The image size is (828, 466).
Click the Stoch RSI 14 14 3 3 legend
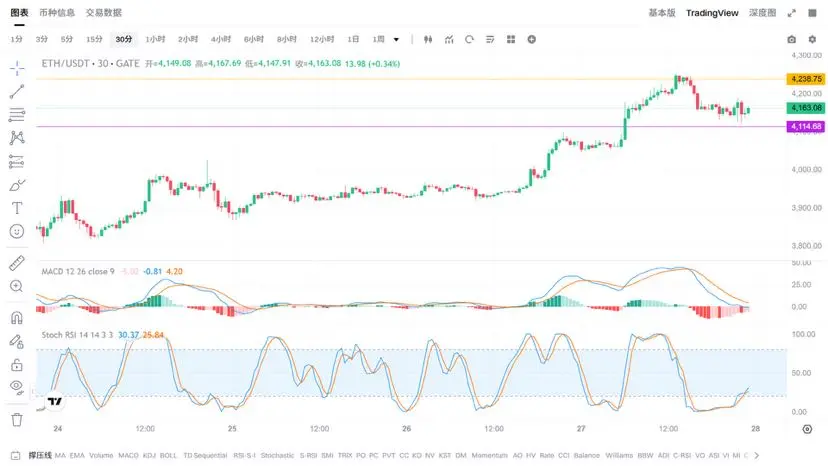click(x=77, y=335)
